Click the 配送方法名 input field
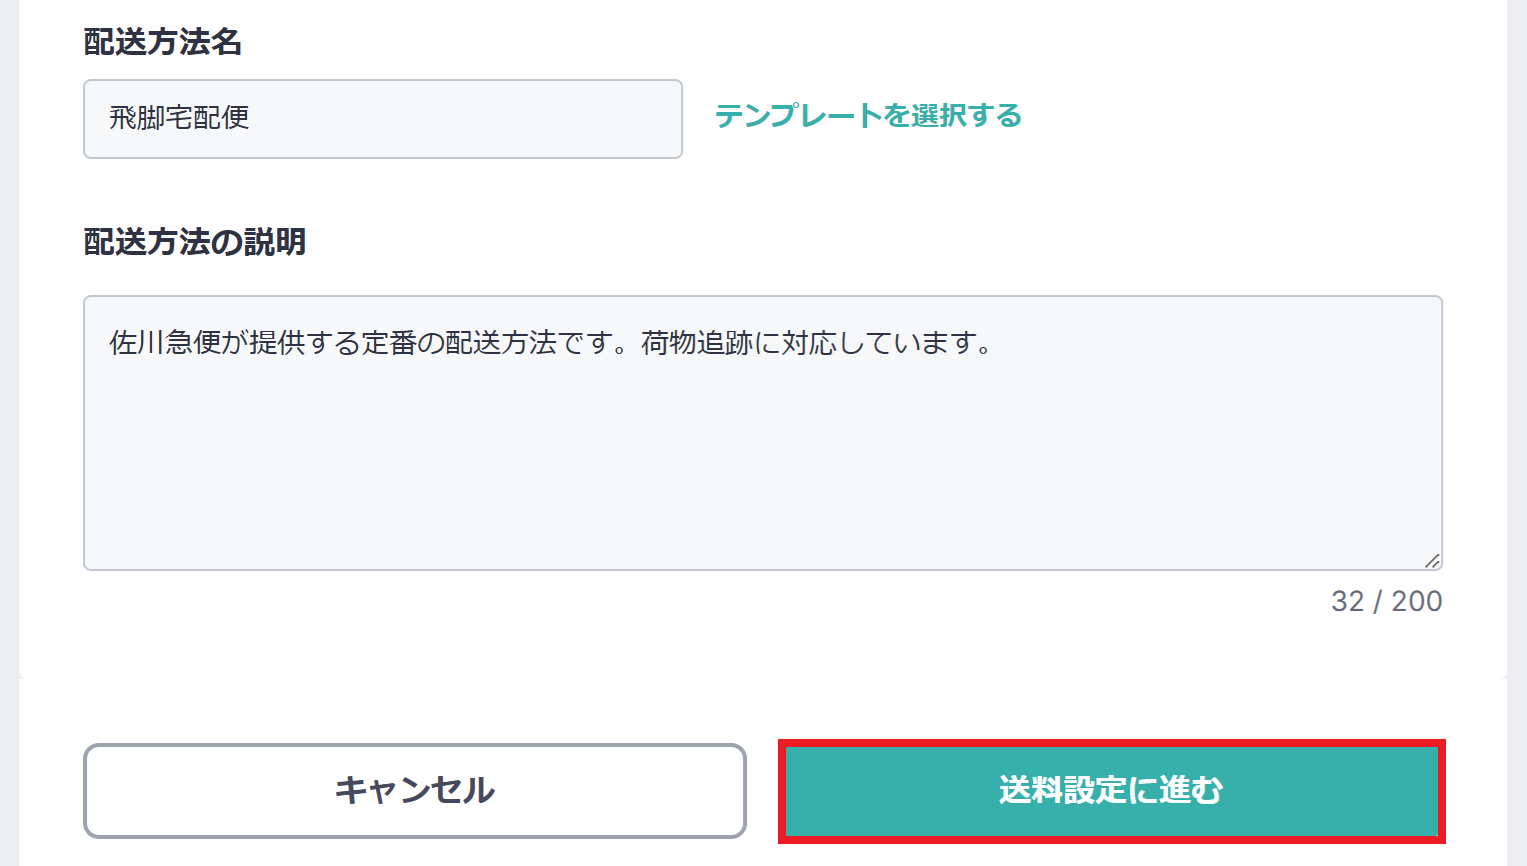 (x=382, y=119)
